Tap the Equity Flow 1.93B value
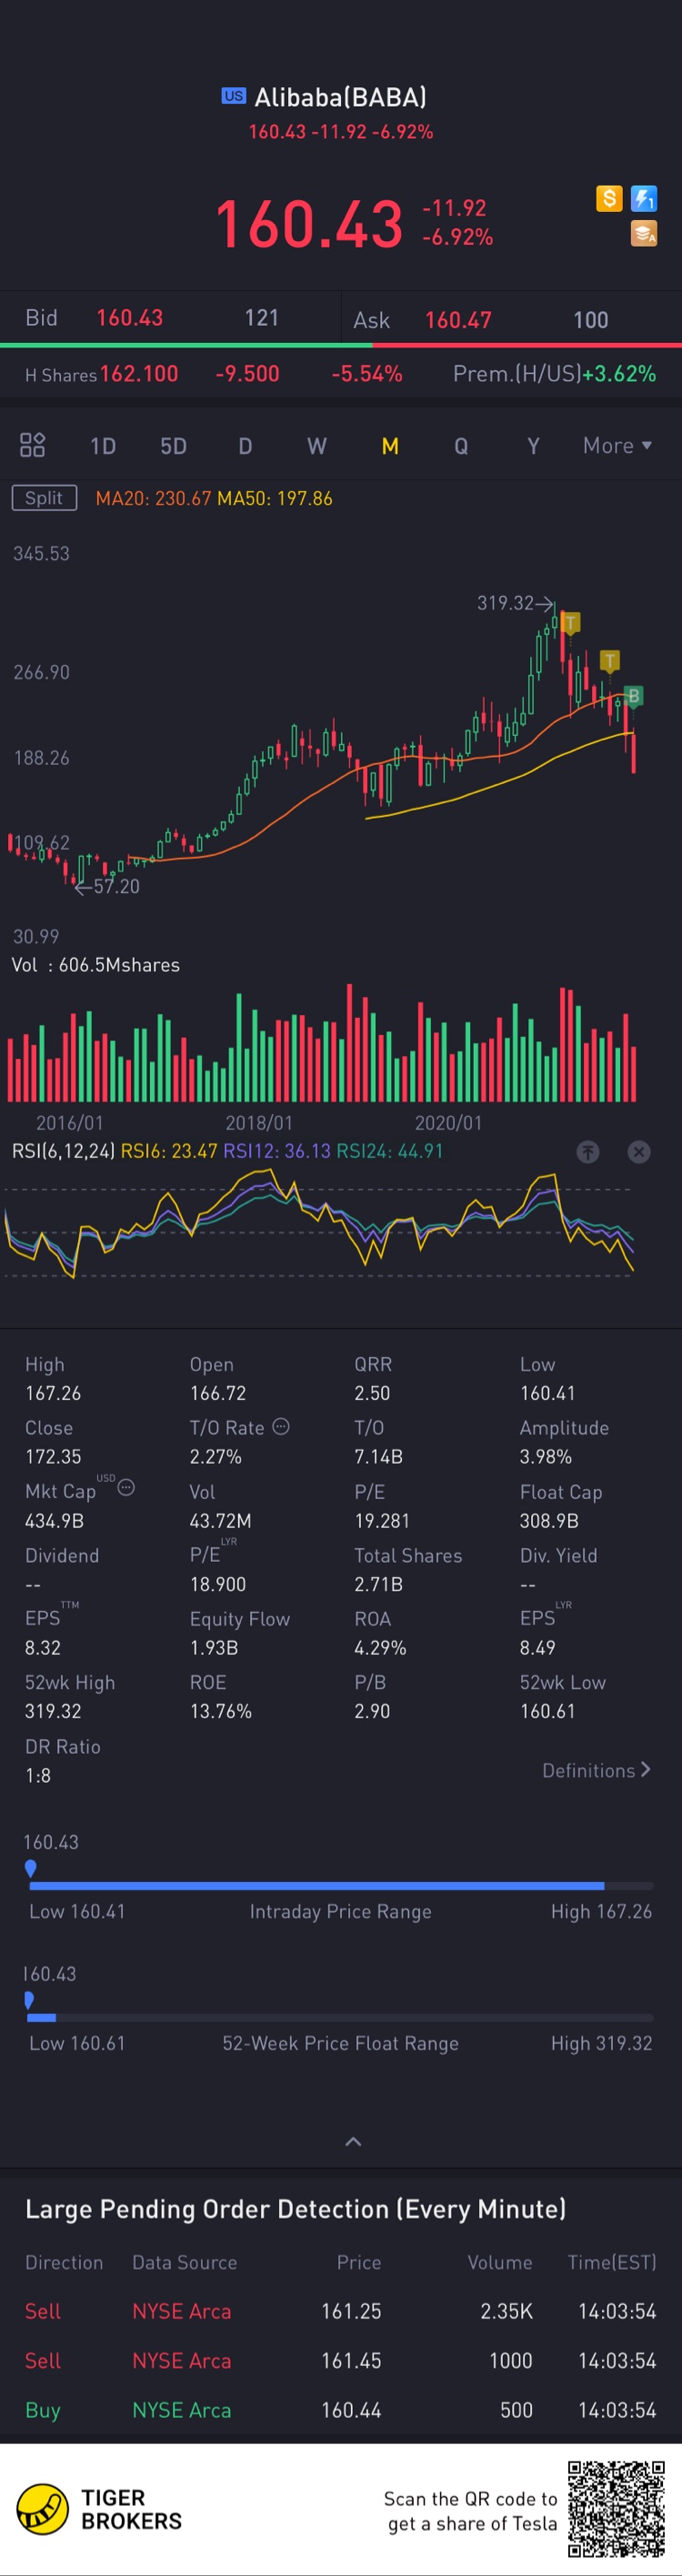The height and width of the screenshot is (2576, 682). [x=214, y=1647]
